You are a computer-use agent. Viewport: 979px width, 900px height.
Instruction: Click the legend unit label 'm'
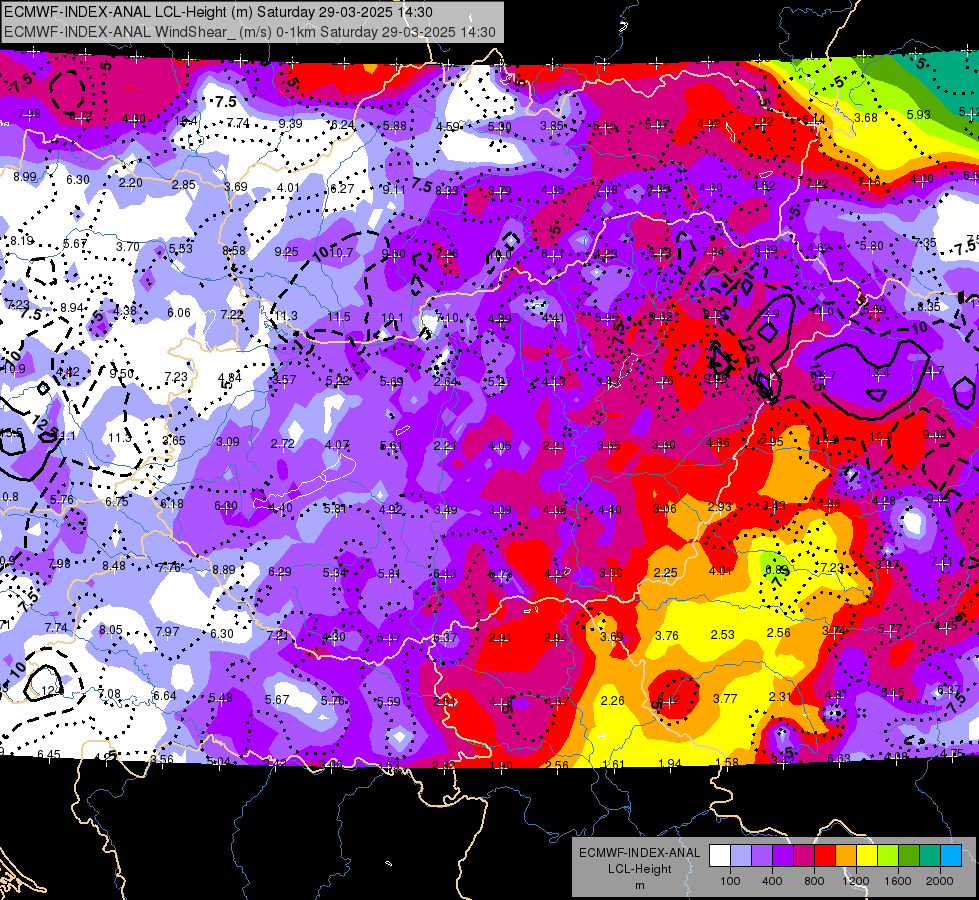[639, 886]
